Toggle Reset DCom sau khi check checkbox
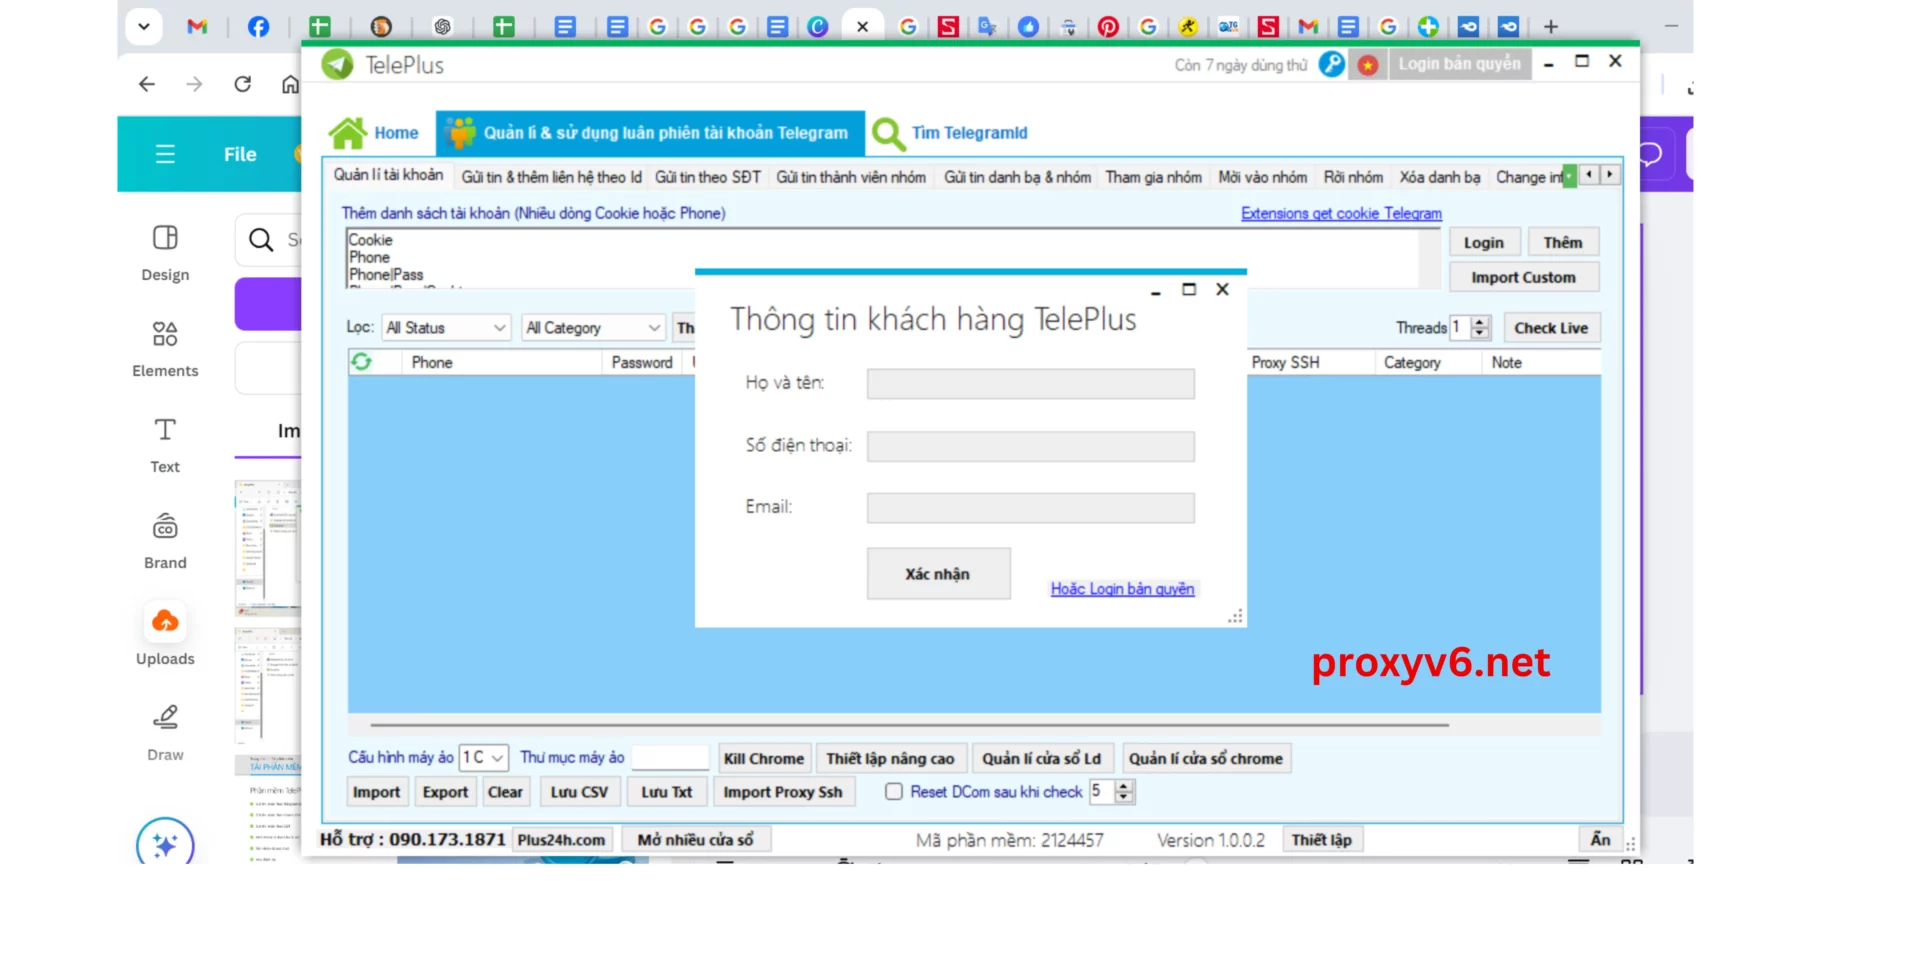The width and height of the screenshot is (1920, 960). coord(894,792)
